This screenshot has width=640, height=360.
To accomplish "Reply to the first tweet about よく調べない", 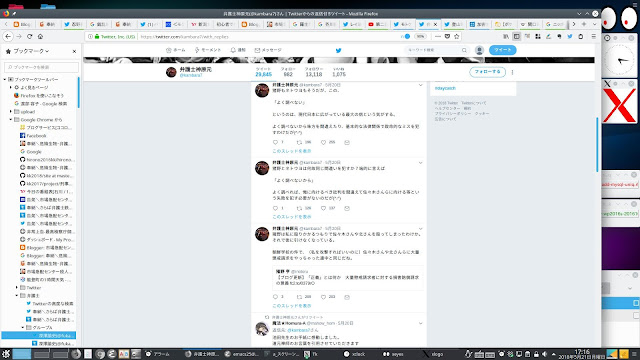I will 275,142.
